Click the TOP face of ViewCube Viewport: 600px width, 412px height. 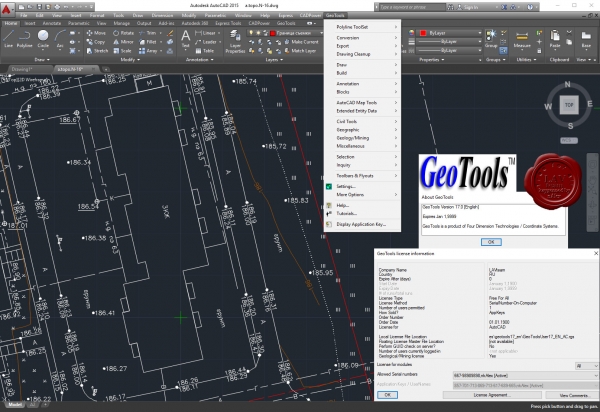569,105
